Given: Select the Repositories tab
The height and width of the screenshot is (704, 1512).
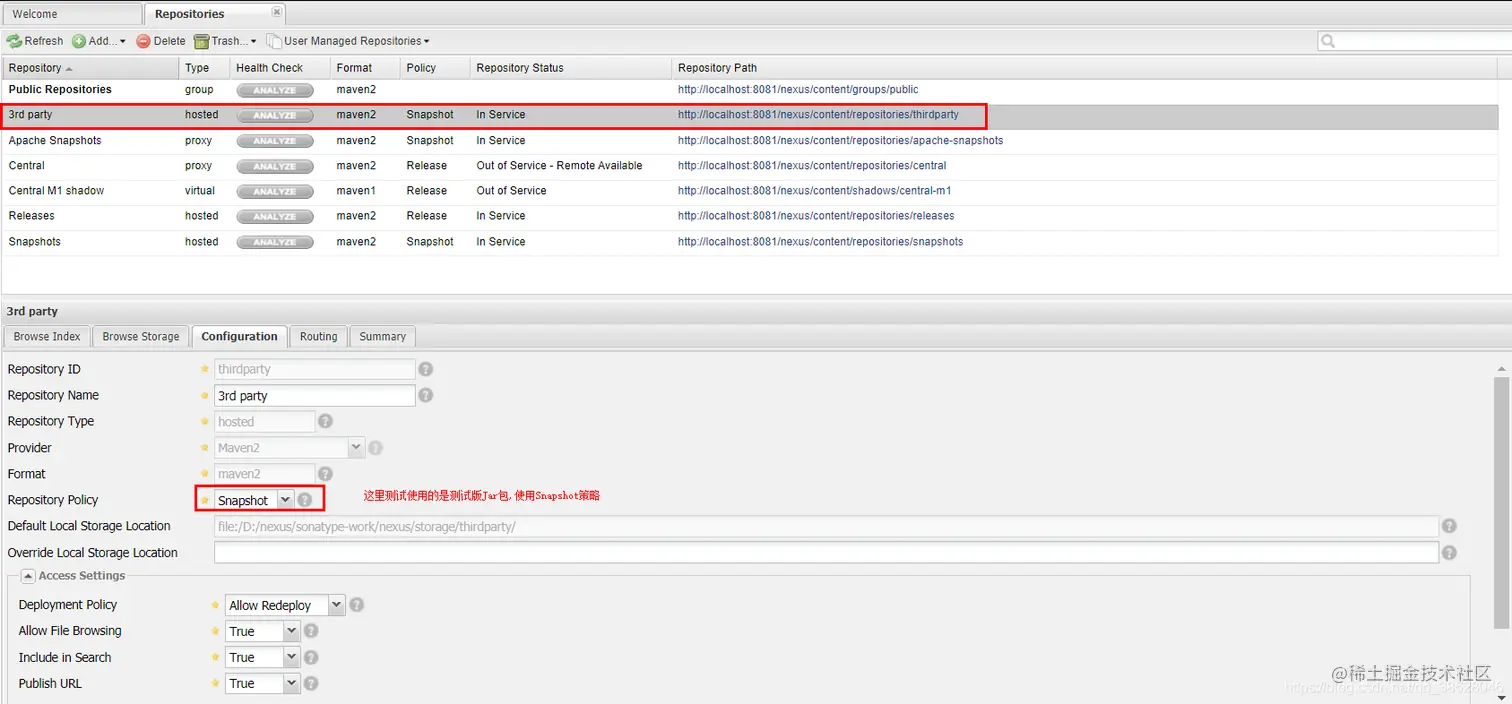Looking at the screenshot, I should pyautogui.click(x=215, y=14).
